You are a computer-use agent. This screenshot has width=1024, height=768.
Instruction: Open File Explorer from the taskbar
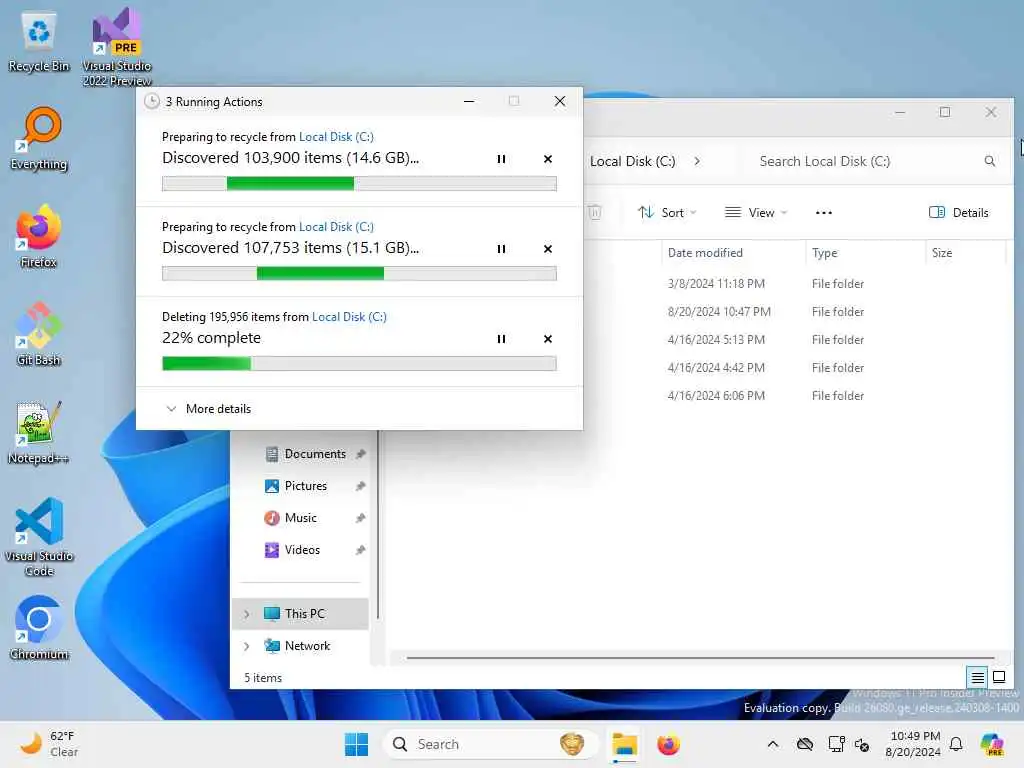[x=624, y=744]
